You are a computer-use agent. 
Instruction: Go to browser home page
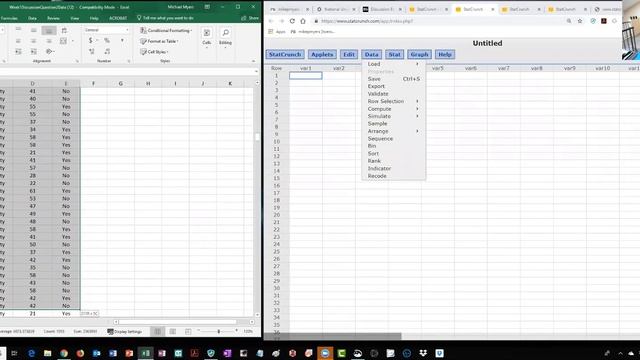pos(303,21)
